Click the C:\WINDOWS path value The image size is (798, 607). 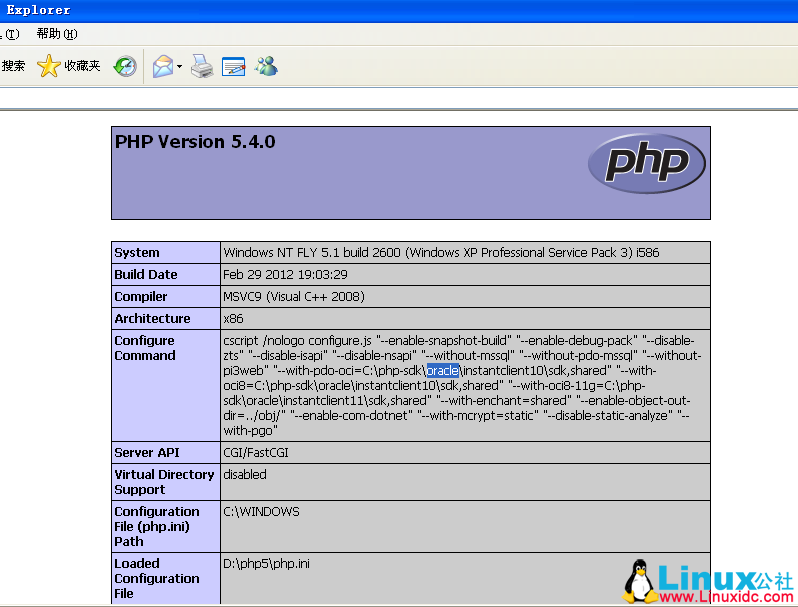click(x=262, y=511)
